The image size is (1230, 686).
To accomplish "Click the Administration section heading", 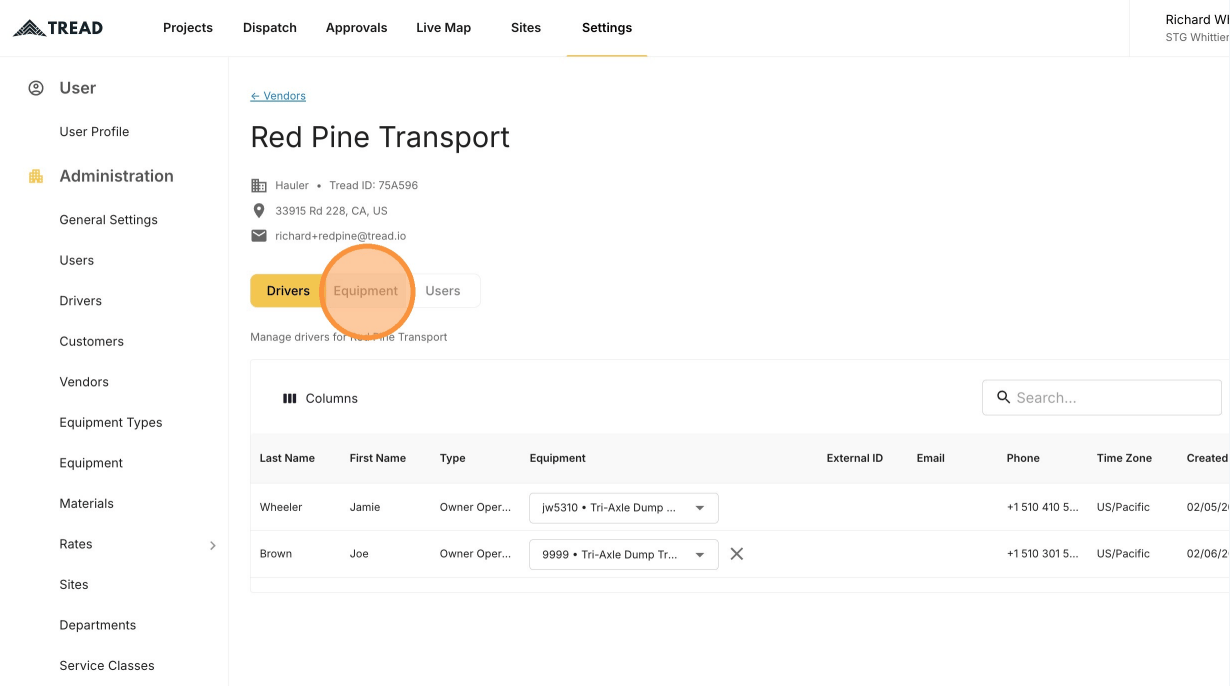I will click(116, 176).
